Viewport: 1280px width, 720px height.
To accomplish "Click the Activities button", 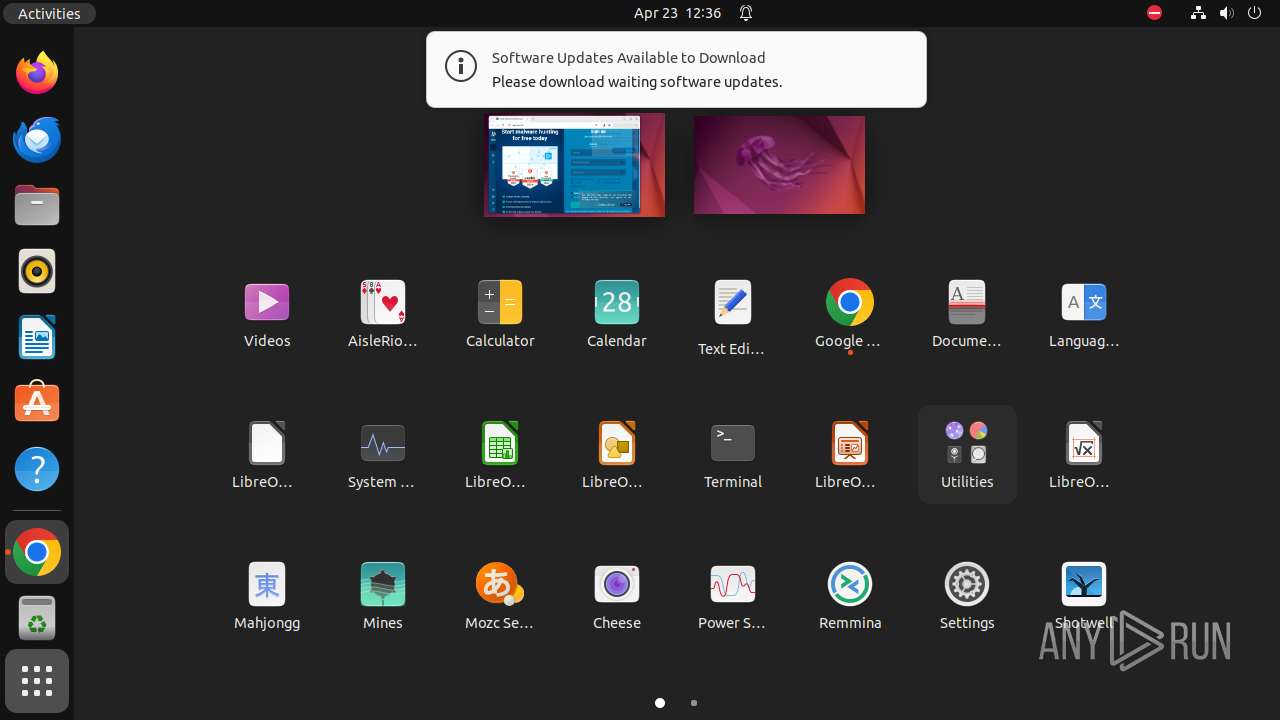I will click(x=49, y=13).
